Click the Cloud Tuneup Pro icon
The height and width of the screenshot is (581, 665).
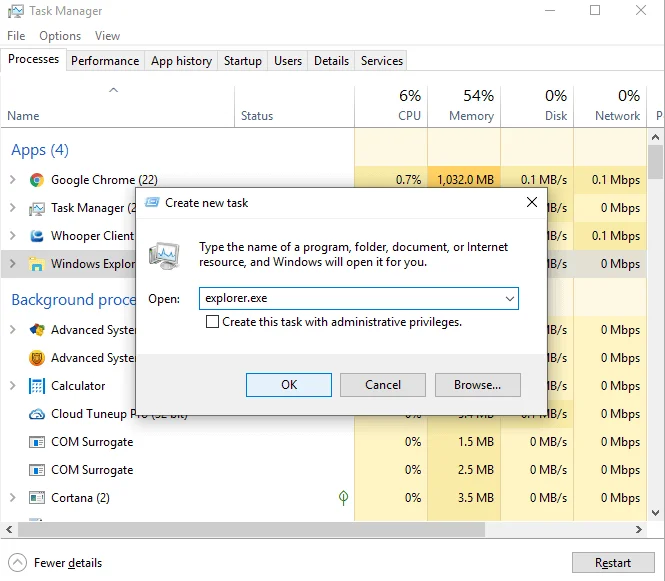click(37, 414)
